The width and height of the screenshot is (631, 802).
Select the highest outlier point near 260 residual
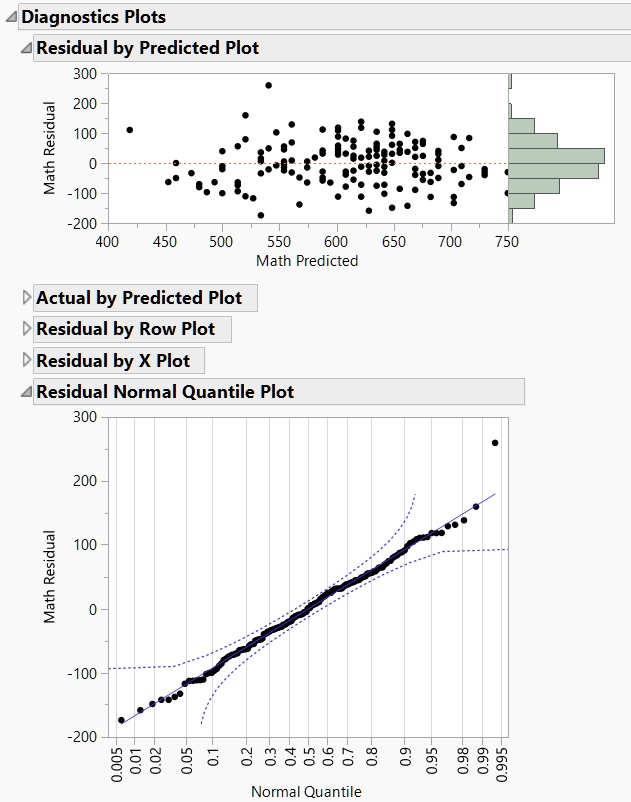click(268, 85)
